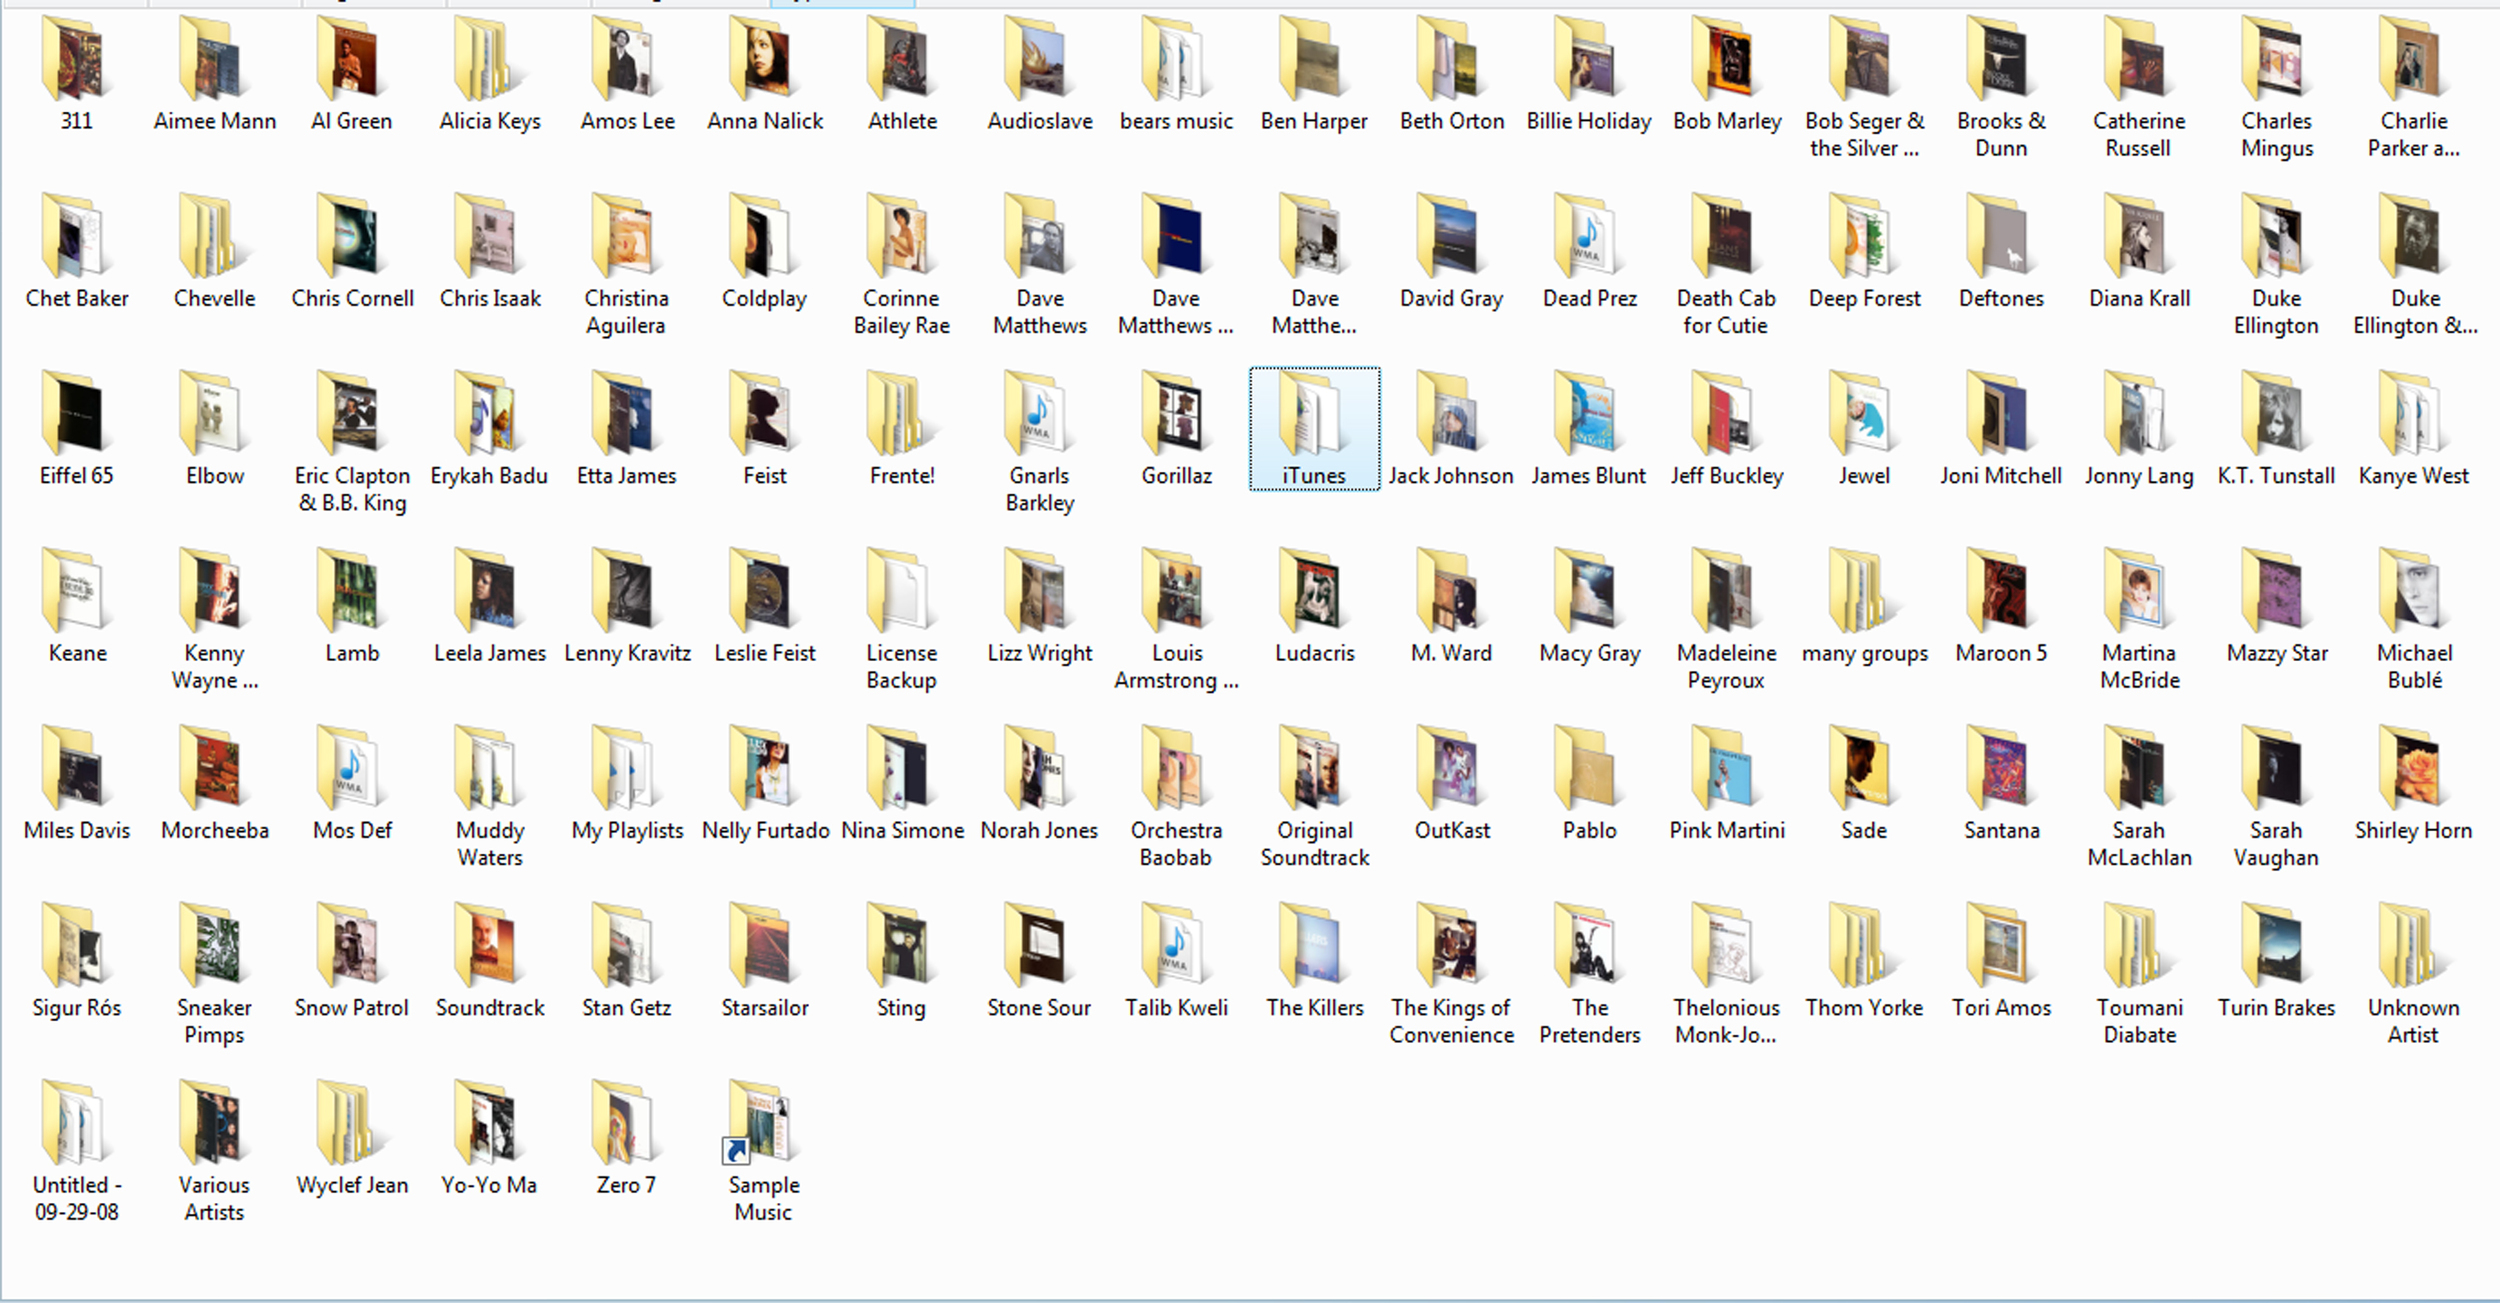Open the Eiffel 65 folder icon

(74, 414)
